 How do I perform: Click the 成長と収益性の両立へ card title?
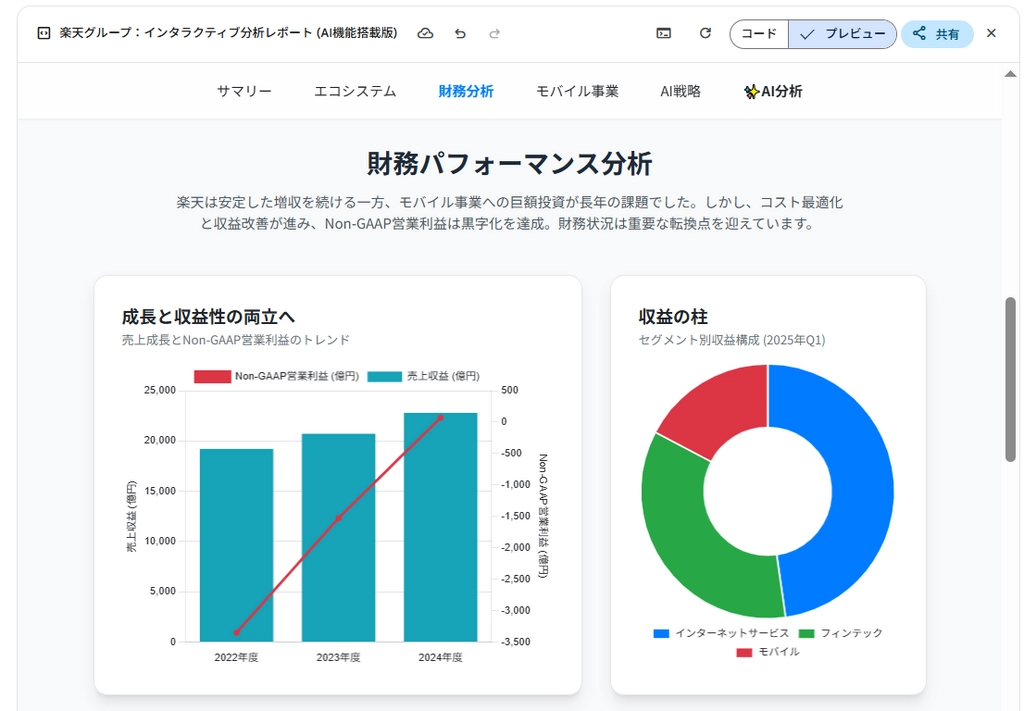coord(208,317)
